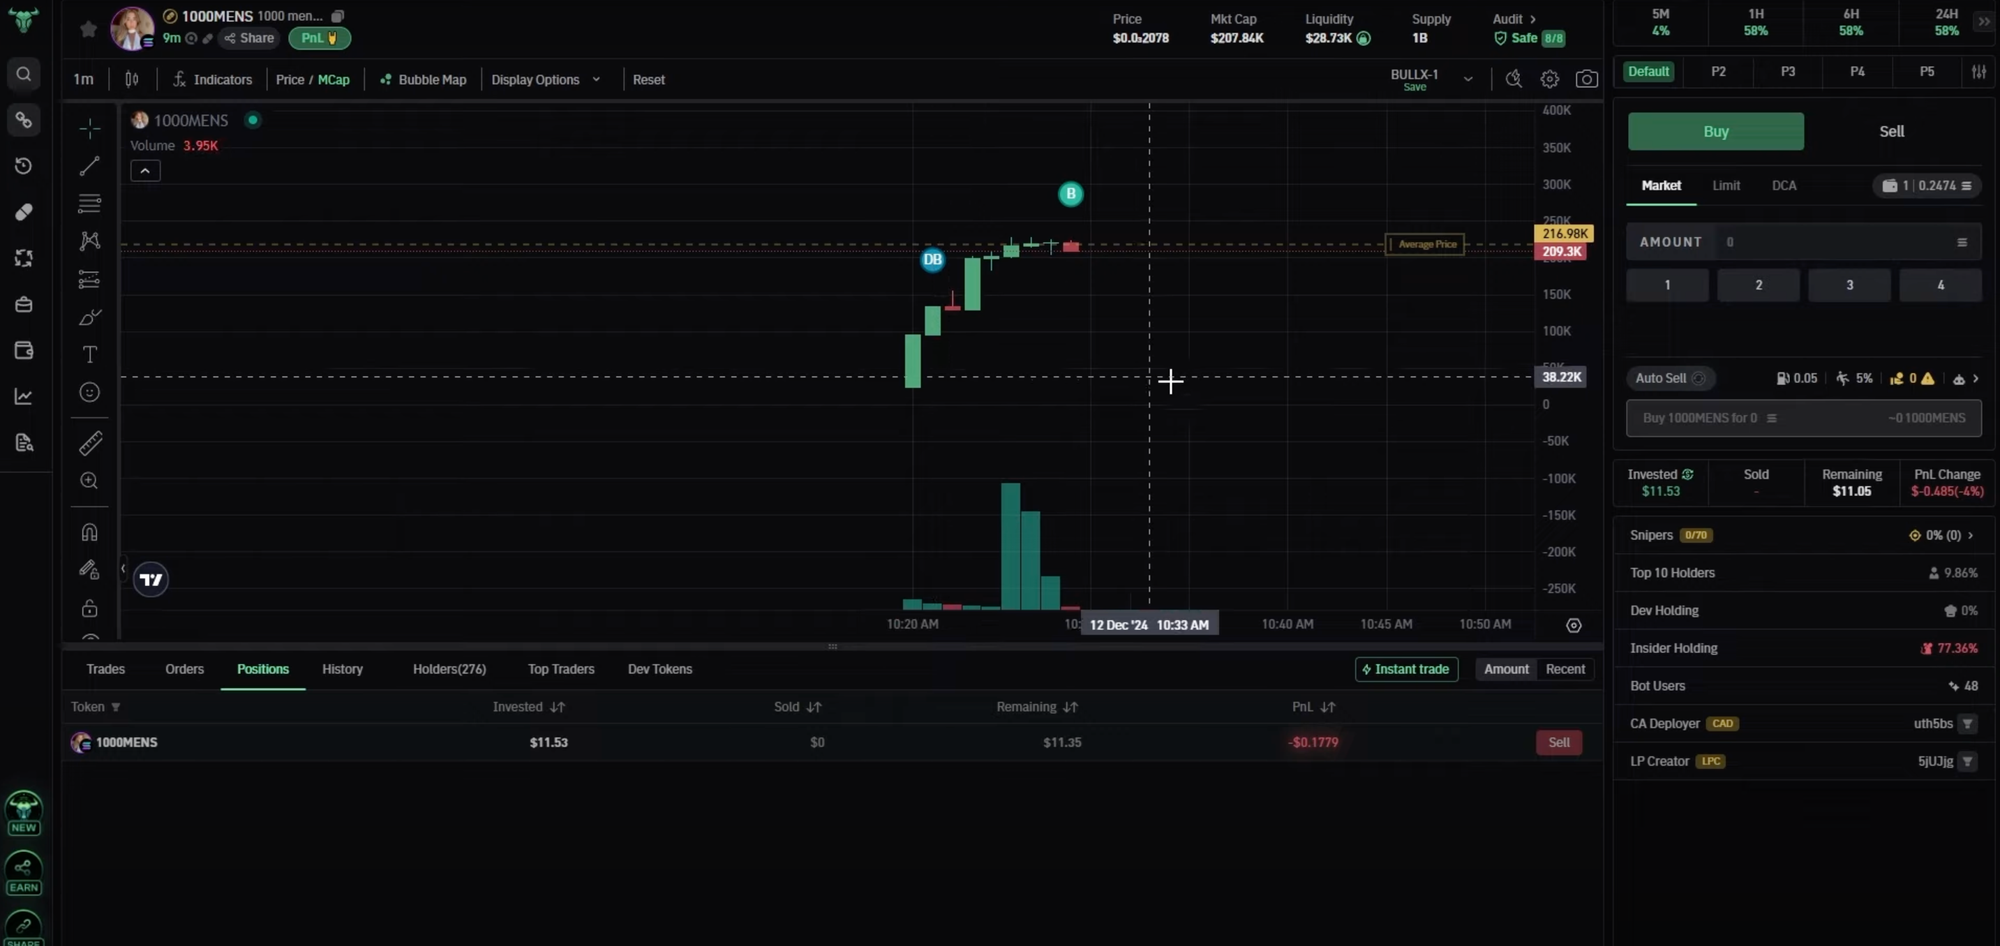Select the emoji sticker tool
This screenshot has height=946, width=2000.
[90, 392]
